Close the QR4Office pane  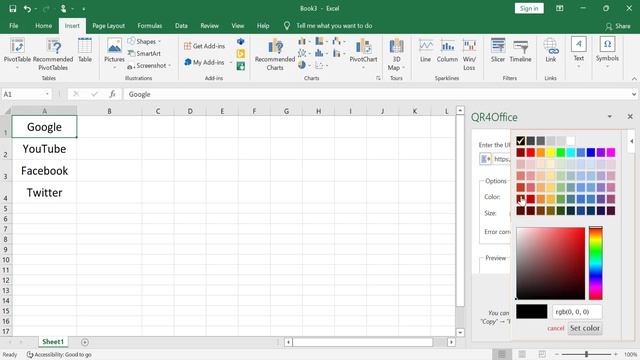[630, 116]
